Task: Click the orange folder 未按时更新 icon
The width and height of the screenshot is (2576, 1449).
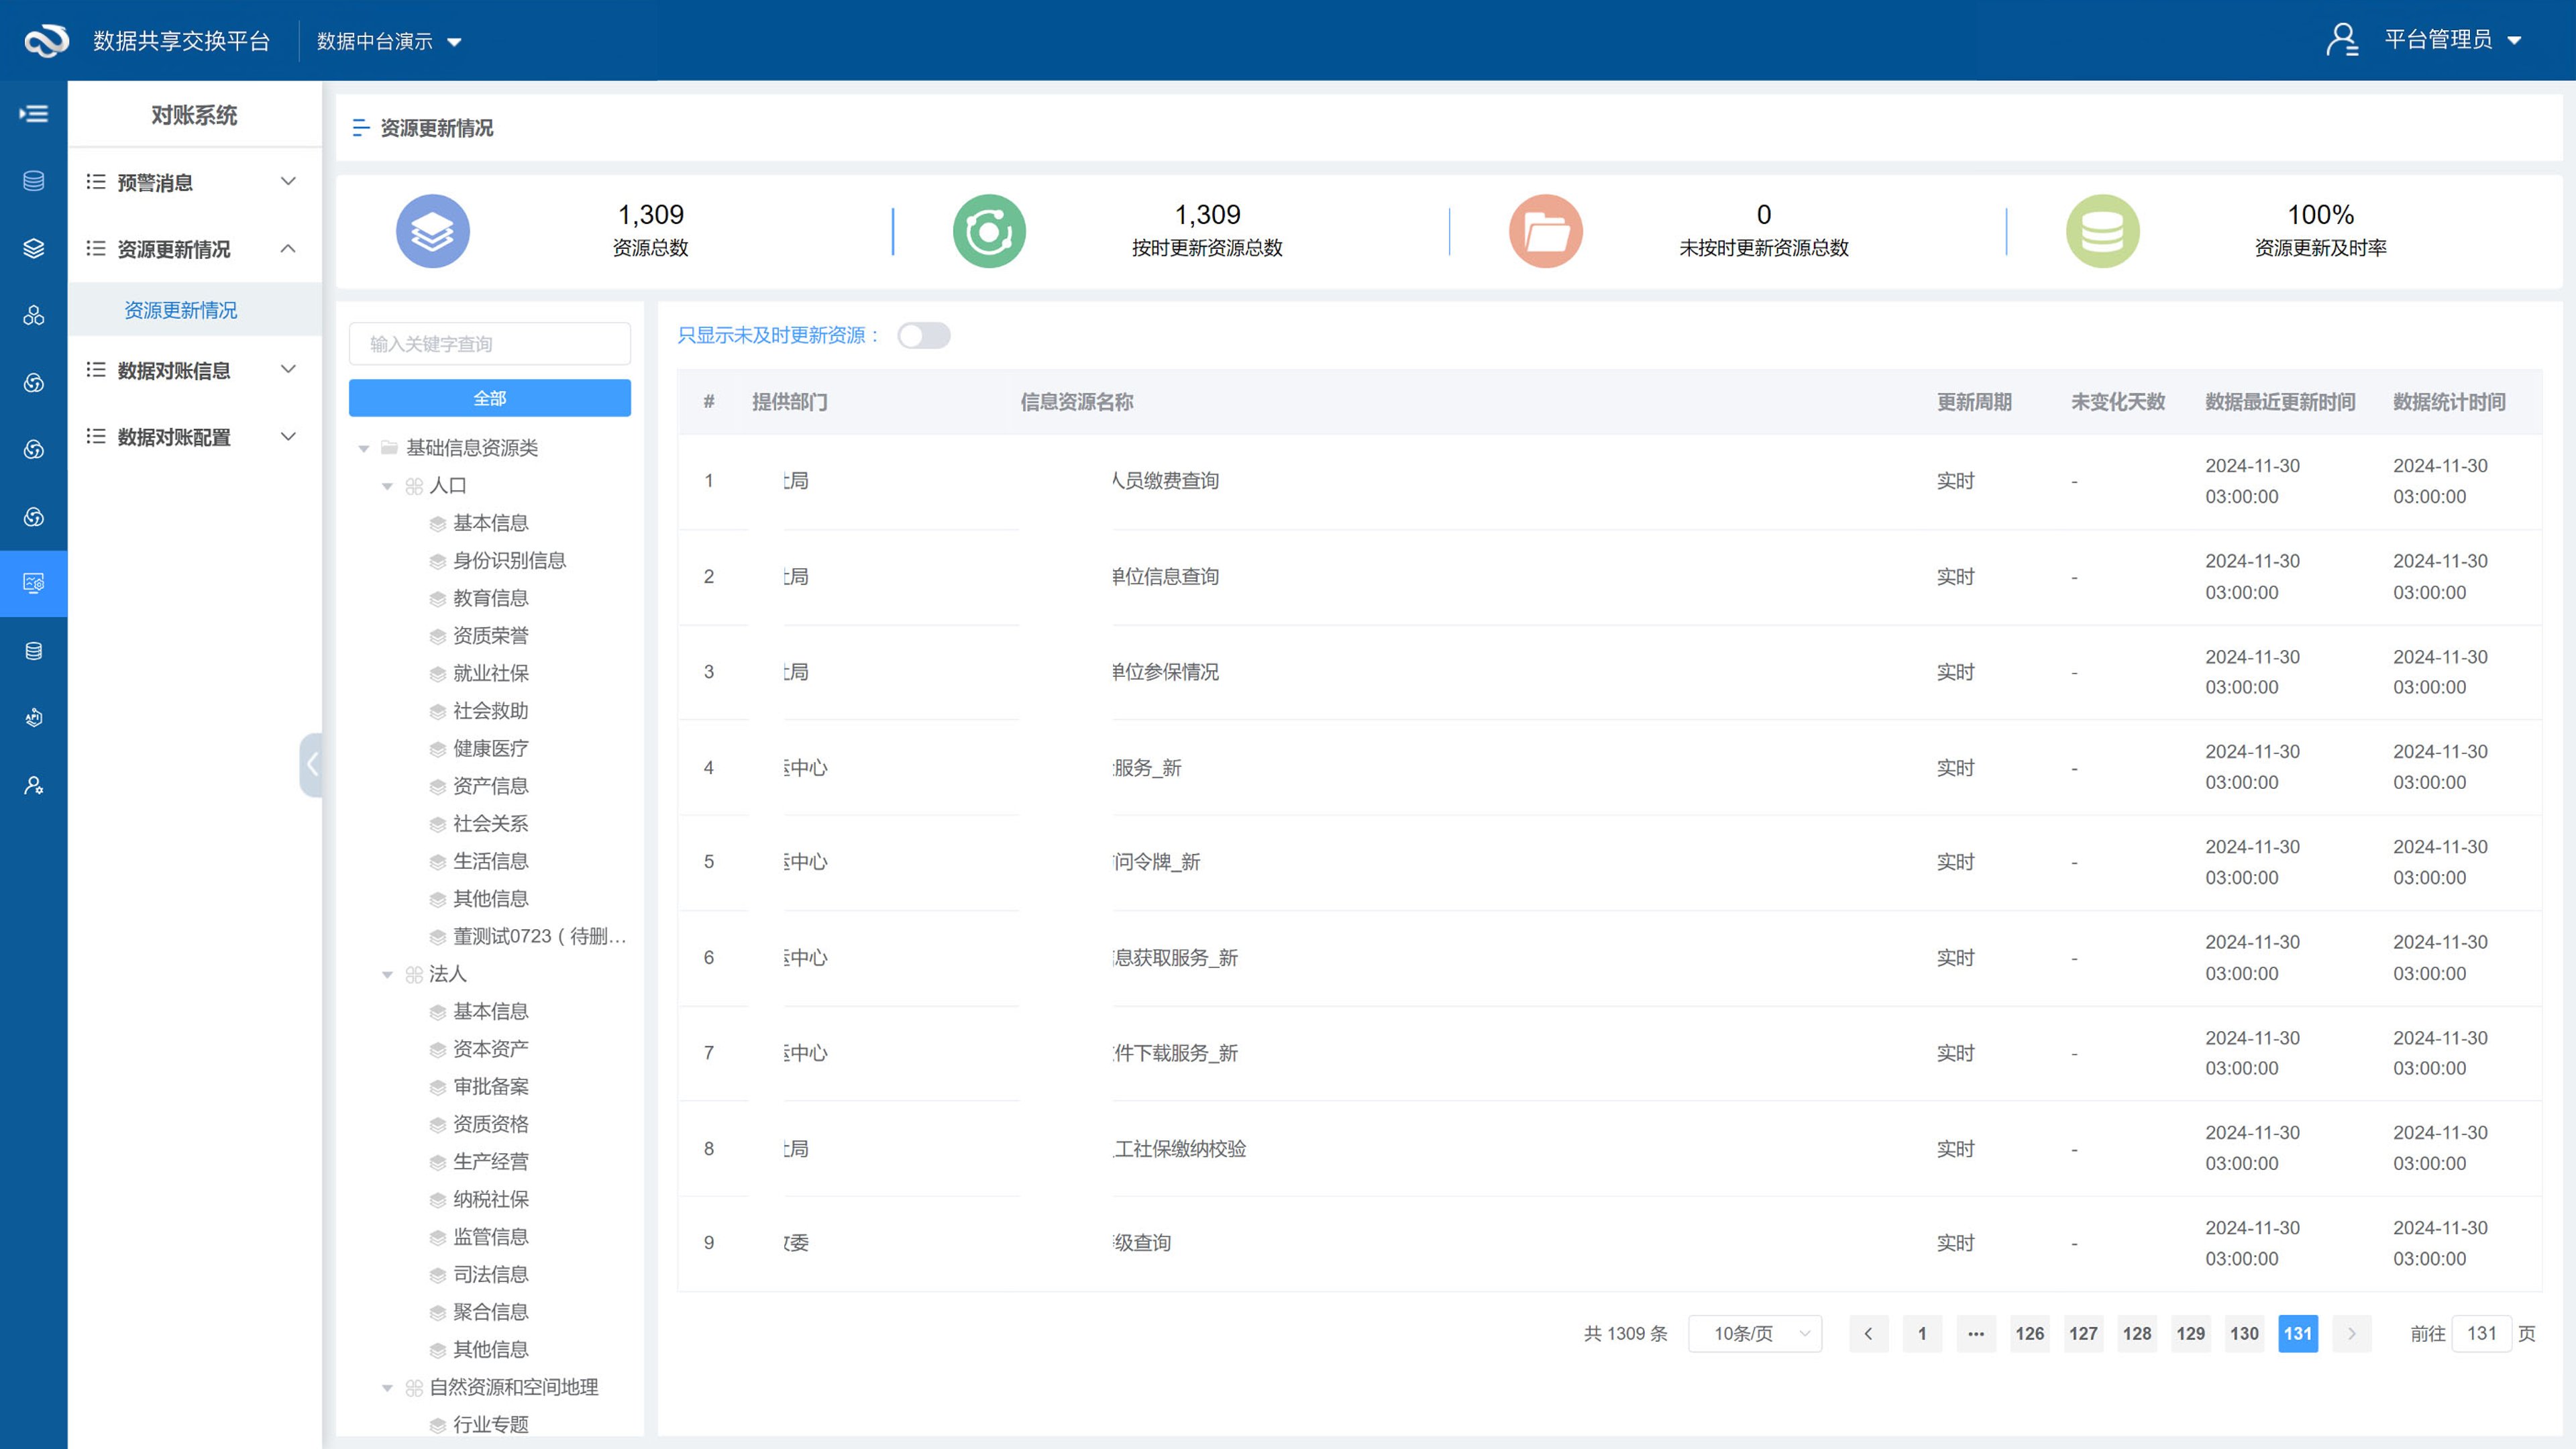Action: pyautogui.click(x=1545, y=231)
